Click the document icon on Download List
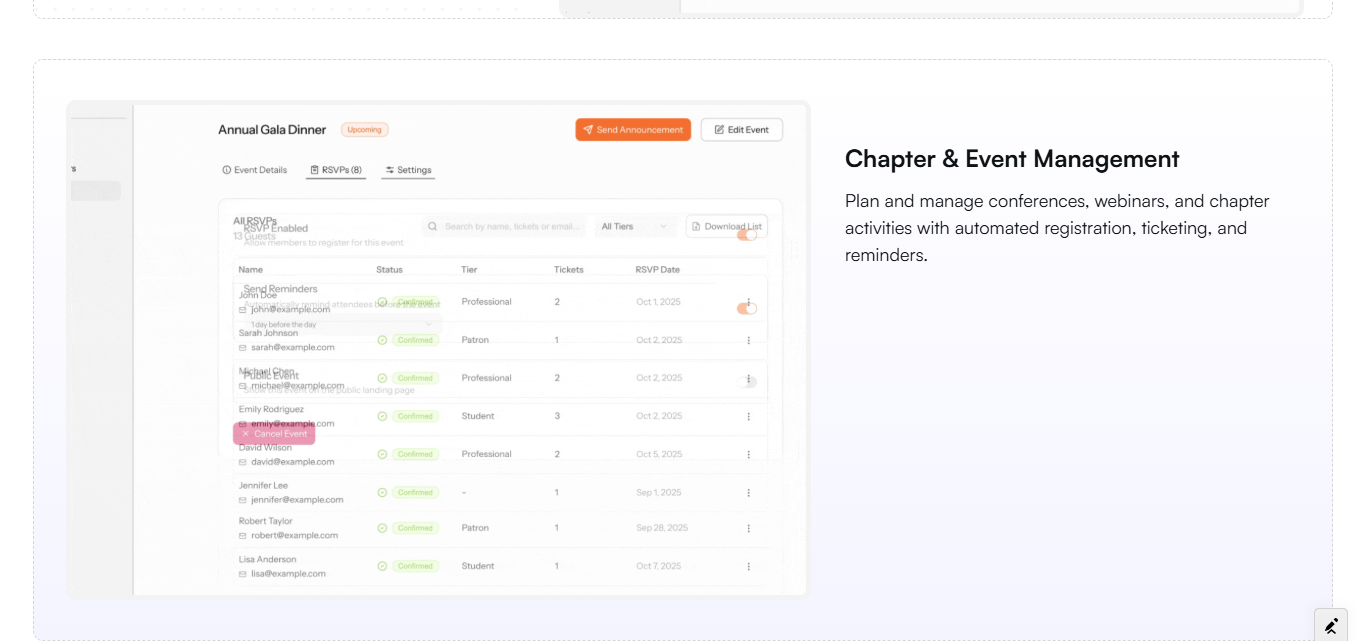The width and height of the screenshot is (1366, 641). pyautogui.click(x=696, y=226)
